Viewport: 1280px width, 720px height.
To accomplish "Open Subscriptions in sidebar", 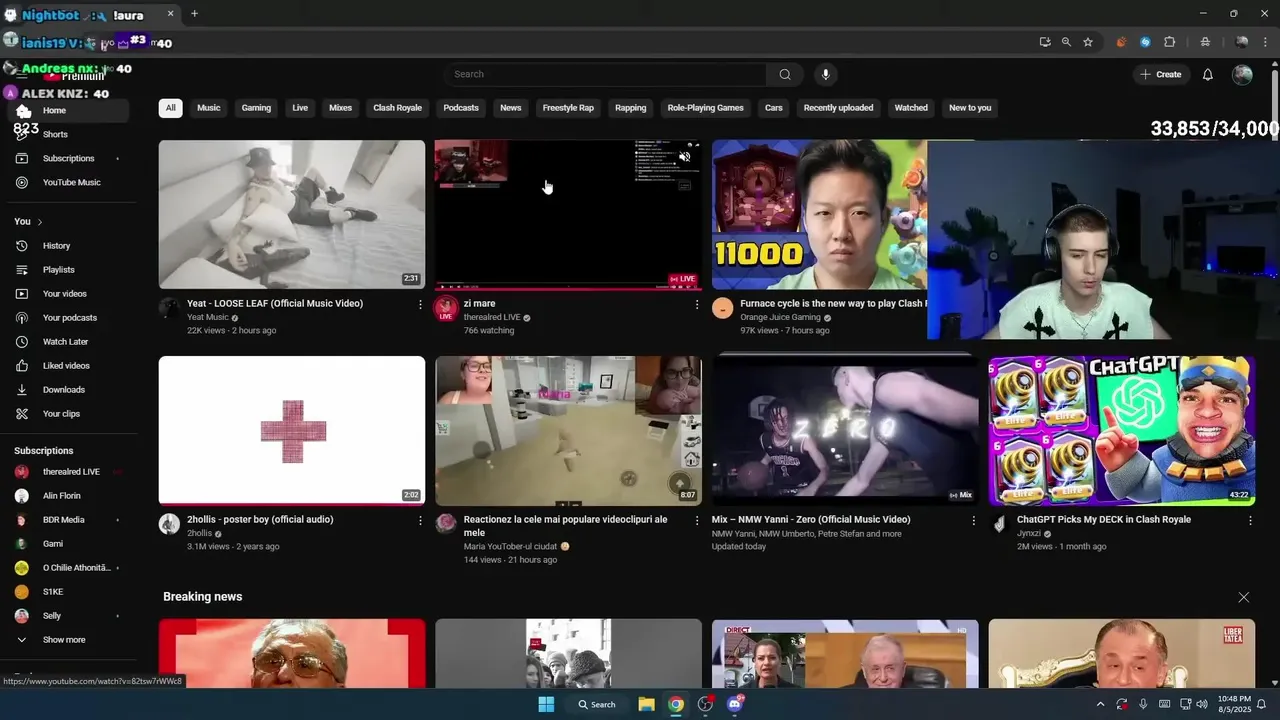I will (68, 158).
